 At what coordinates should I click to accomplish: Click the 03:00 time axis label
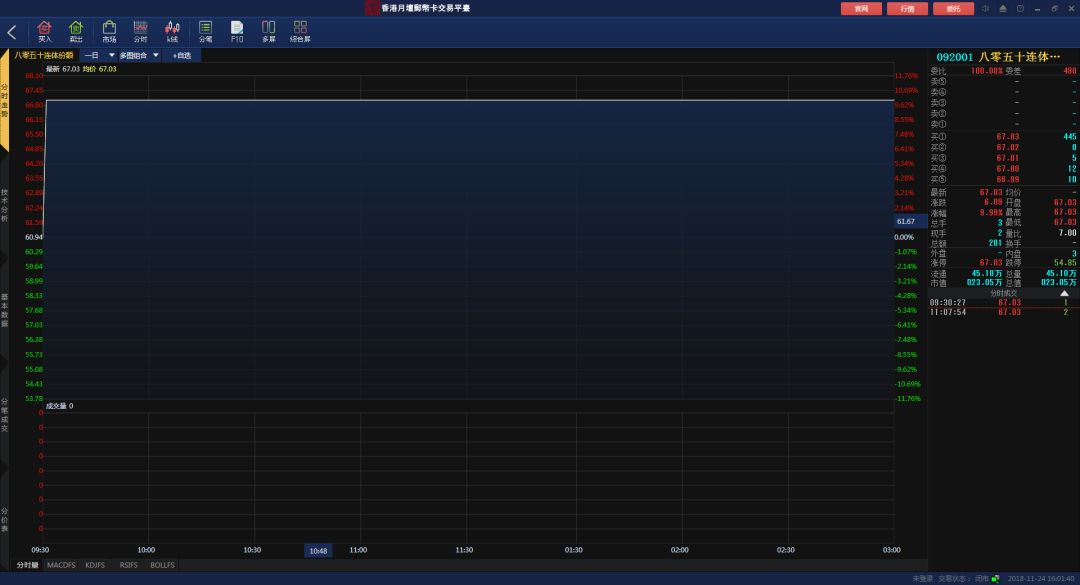coord(891,550)
